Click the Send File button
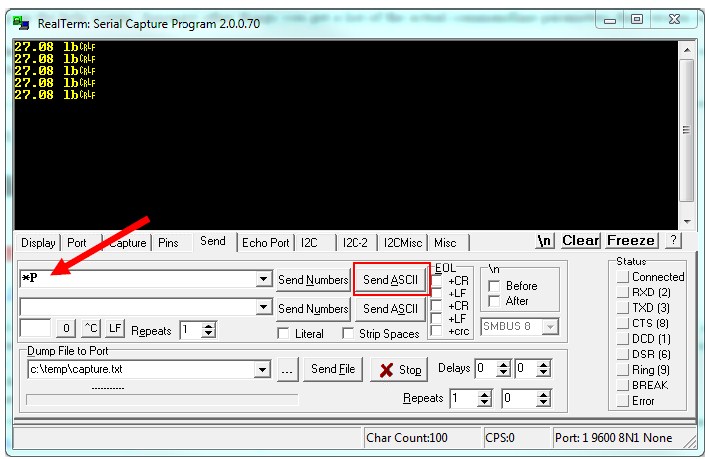The height and width of the screenshot is (459, 705). pyautogui.click(x=333, y=370)
